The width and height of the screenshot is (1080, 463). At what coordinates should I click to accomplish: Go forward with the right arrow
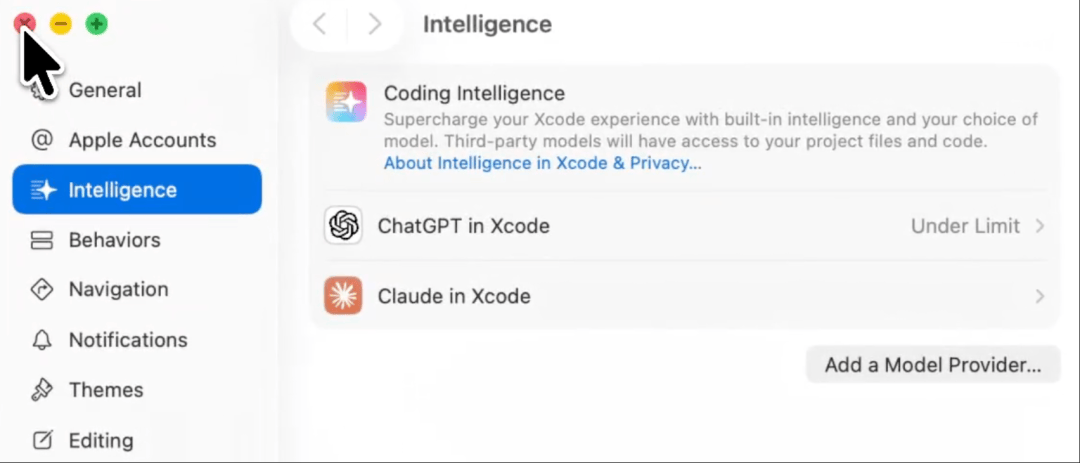tap(375, 24)
